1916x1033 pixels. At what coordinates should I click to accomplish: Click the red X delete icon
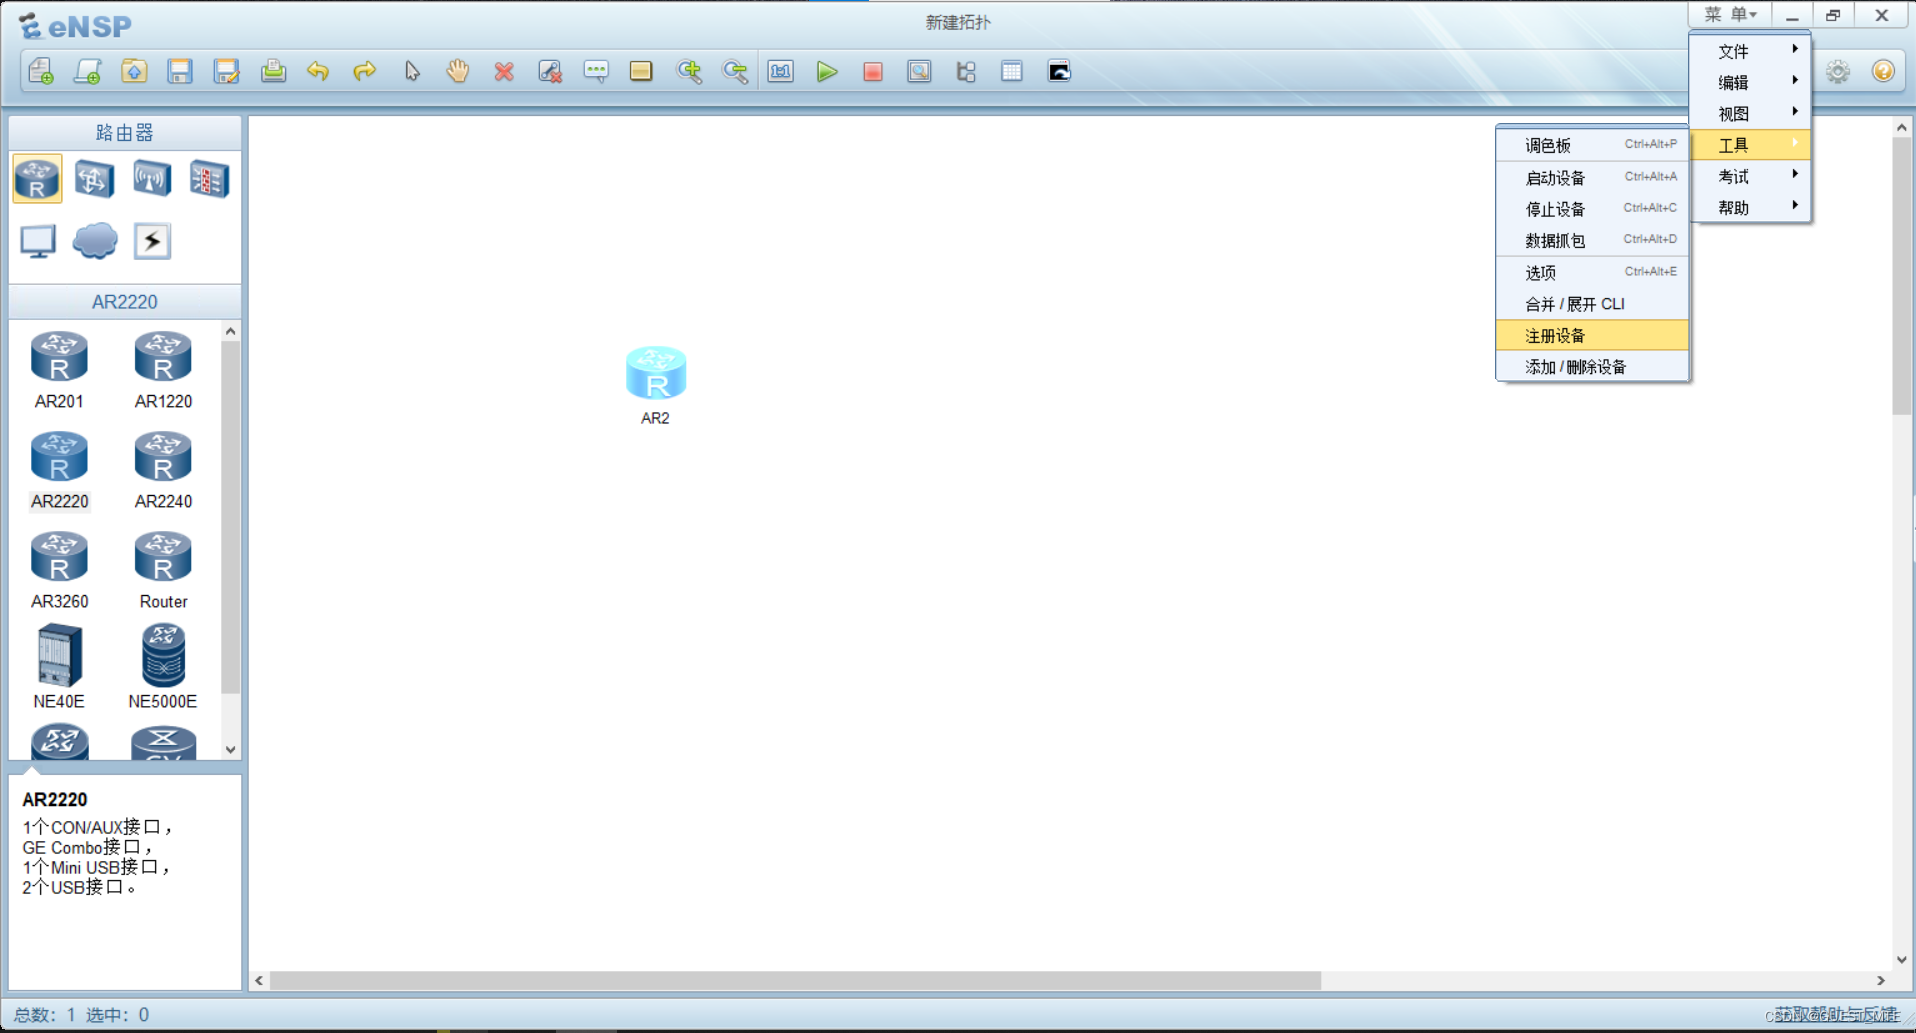pyautogui.click(x=504, y=71)
